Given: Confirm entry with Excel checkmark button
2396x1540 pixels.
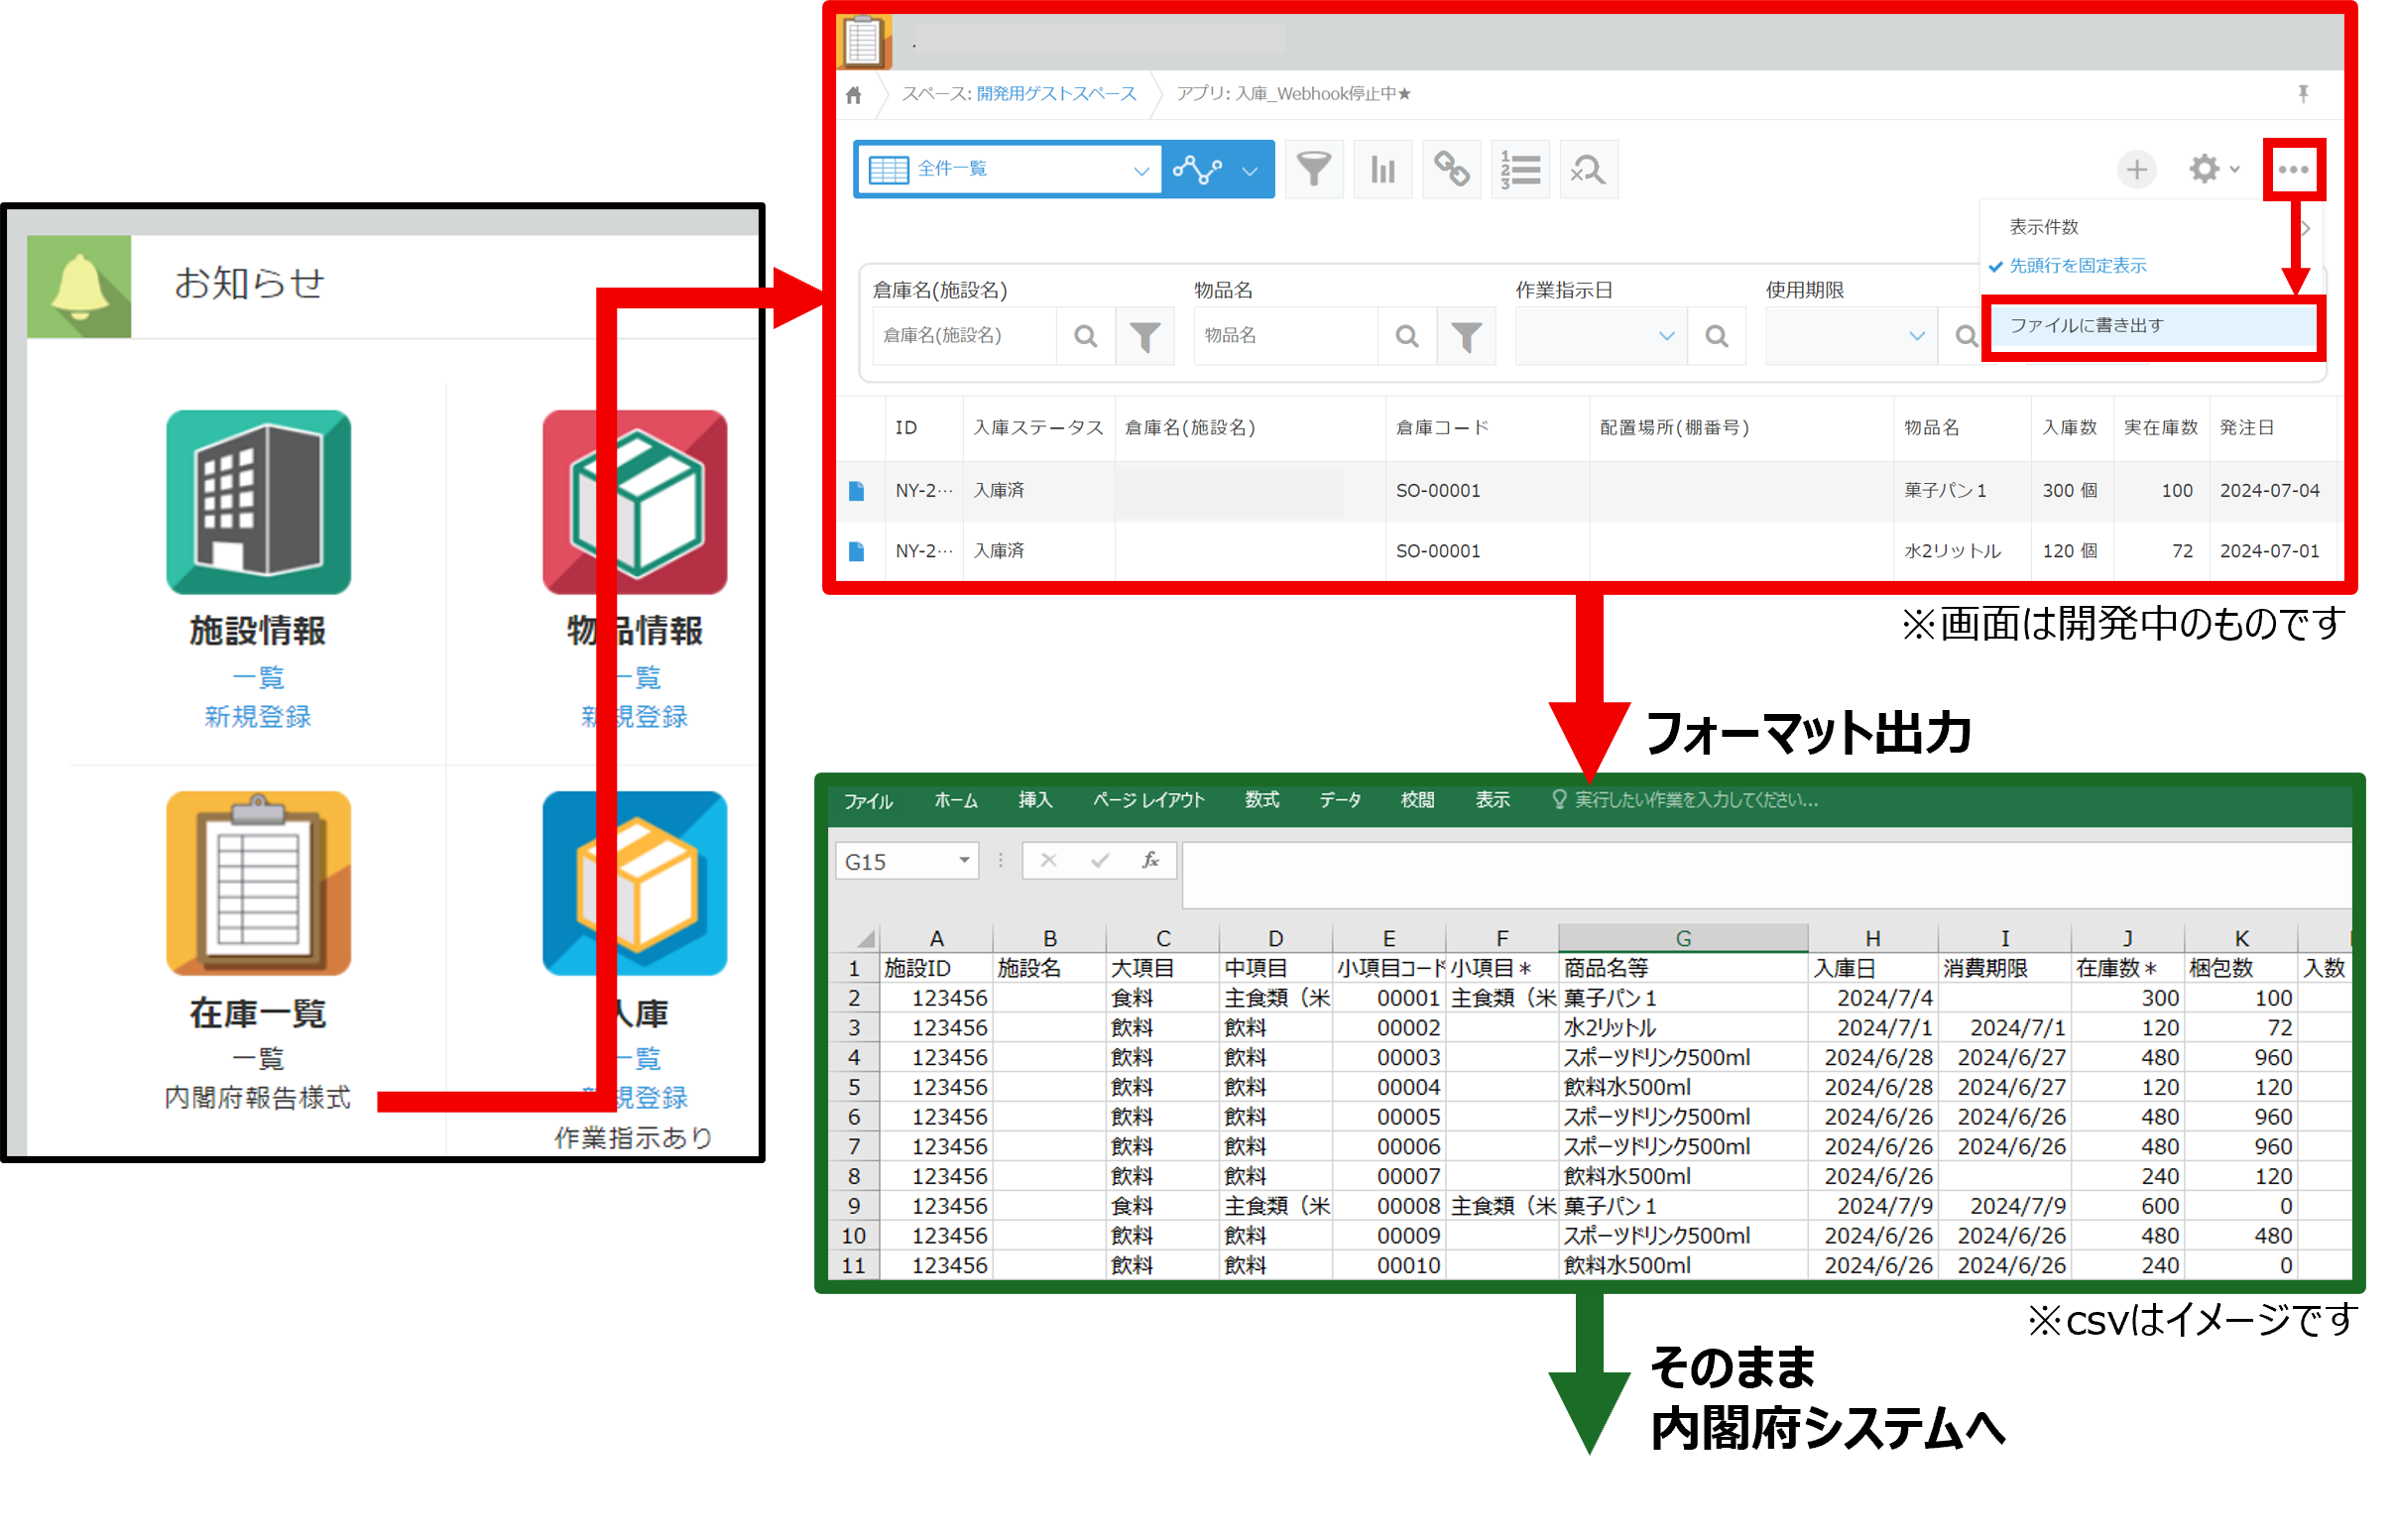Looking at the screenshot, I should (1099, 861).
